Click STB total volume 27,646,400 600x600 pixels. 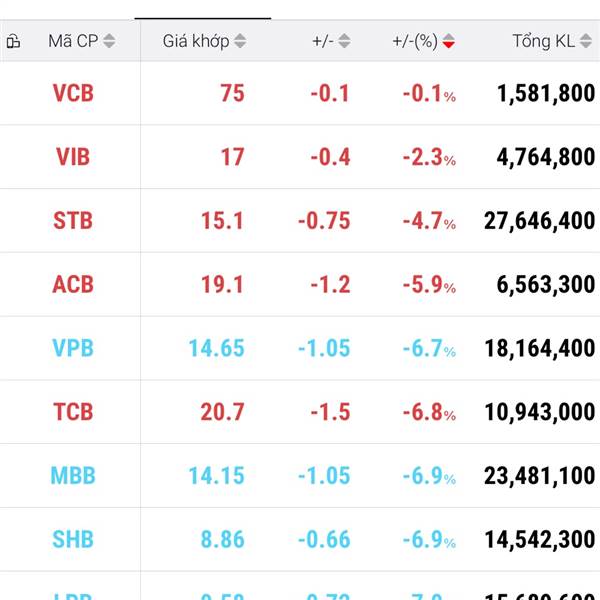click(x=540, y=221)
